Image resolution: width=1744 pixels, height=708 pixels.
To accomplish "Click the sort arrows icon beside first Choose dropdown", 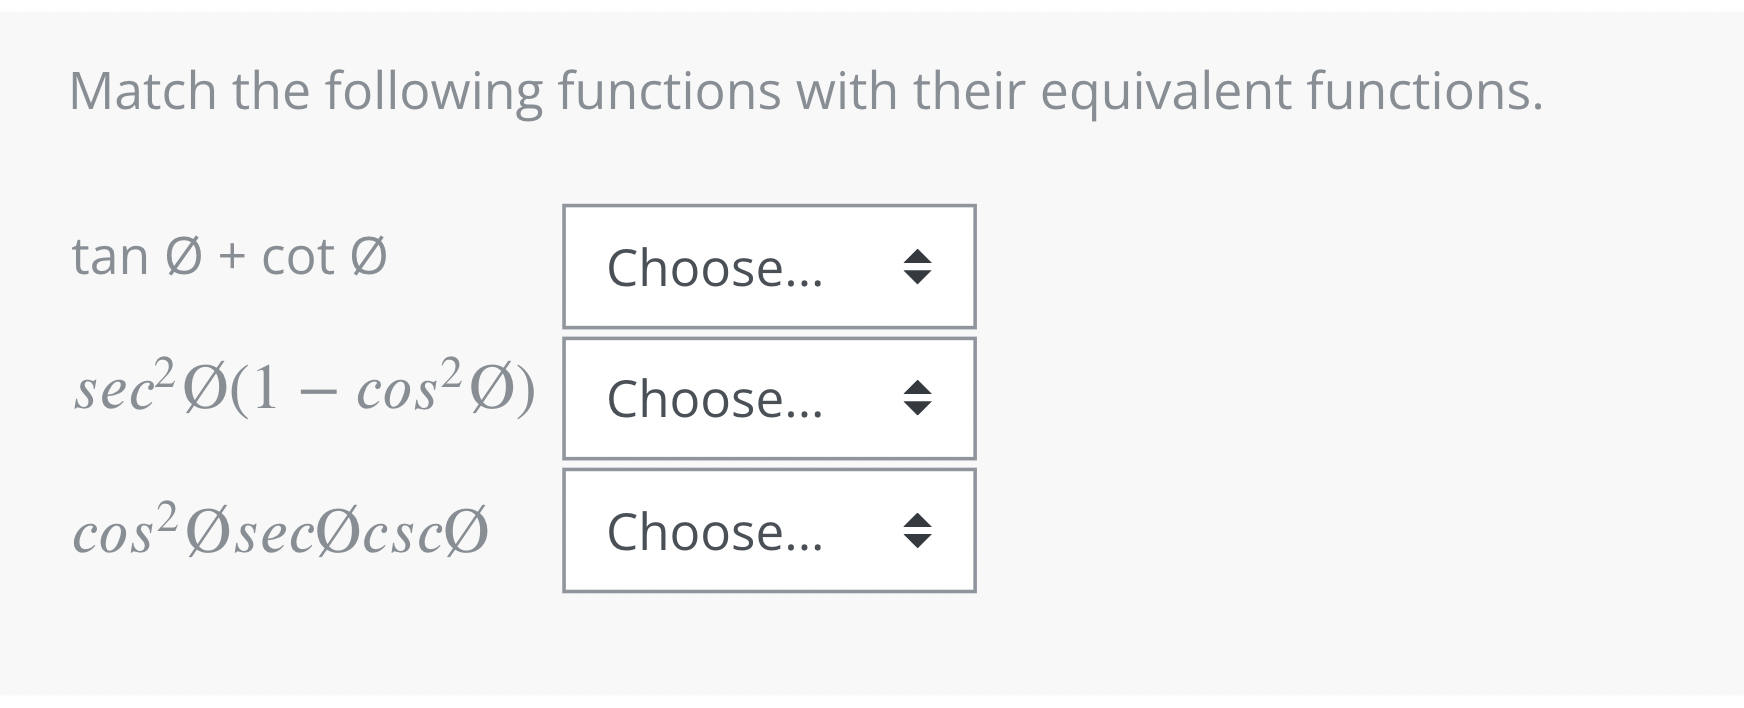I will pyautogui.click(x=916, y=267).
